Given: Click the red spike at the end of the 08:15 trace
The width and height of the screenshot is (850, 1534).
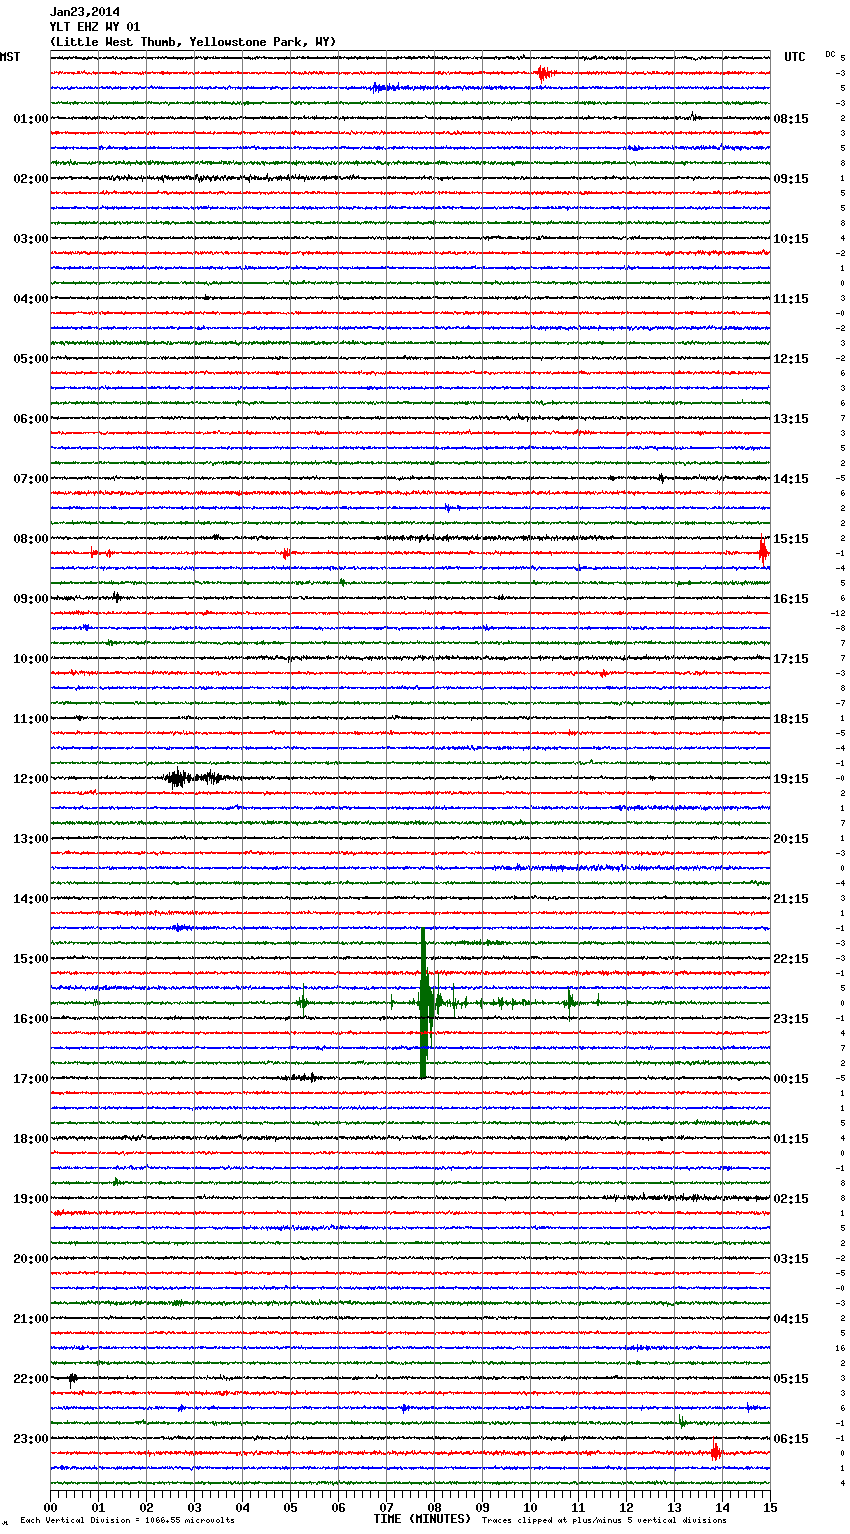Looking at the screenshot, I should [763, 552].
